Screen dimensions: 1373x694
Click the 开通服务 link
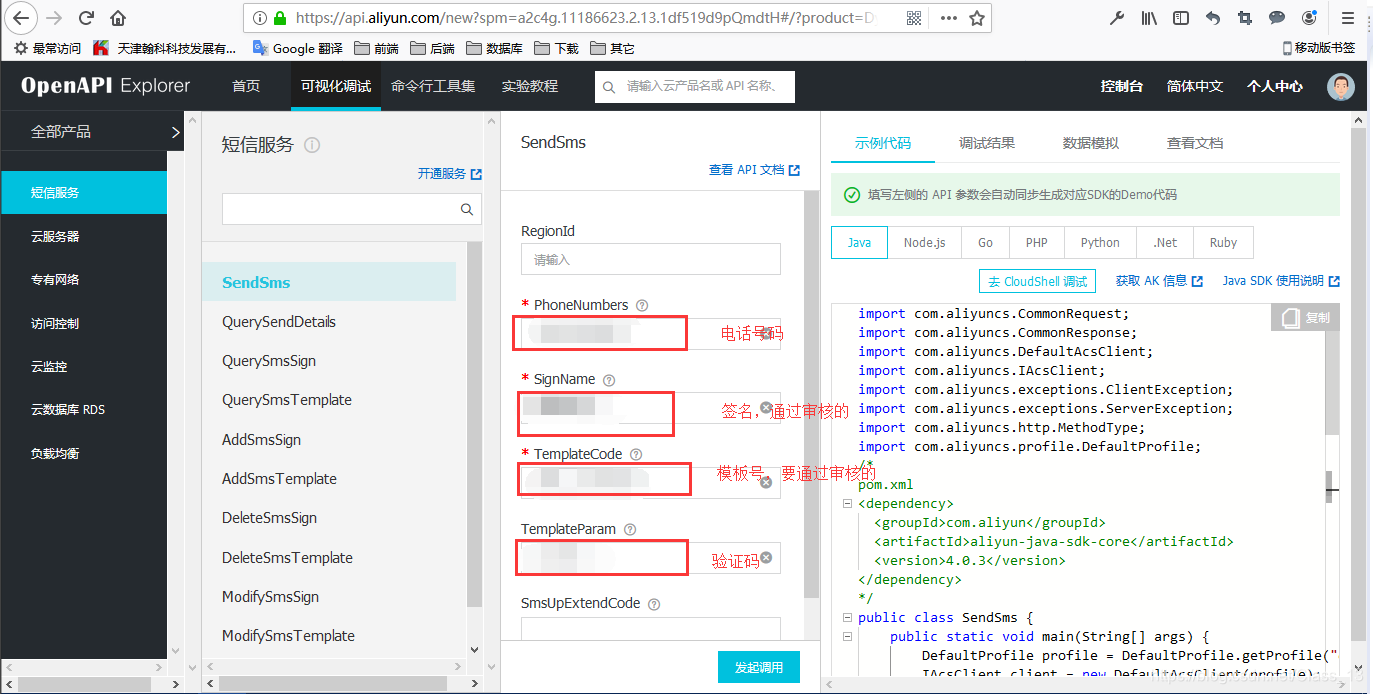pos(450,174)
